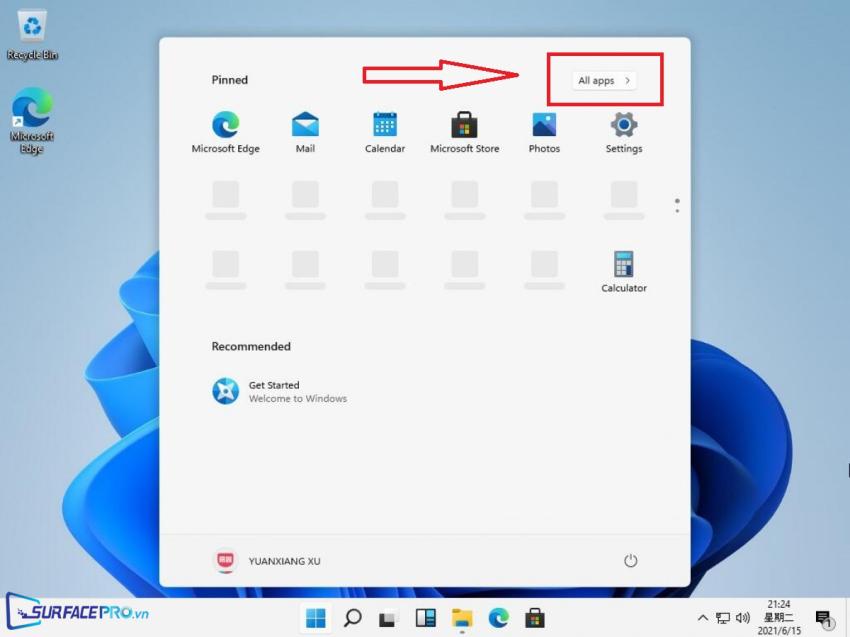Open Microsoft Edge from pinned apps
Screen dimensions: 850x637
226,133
